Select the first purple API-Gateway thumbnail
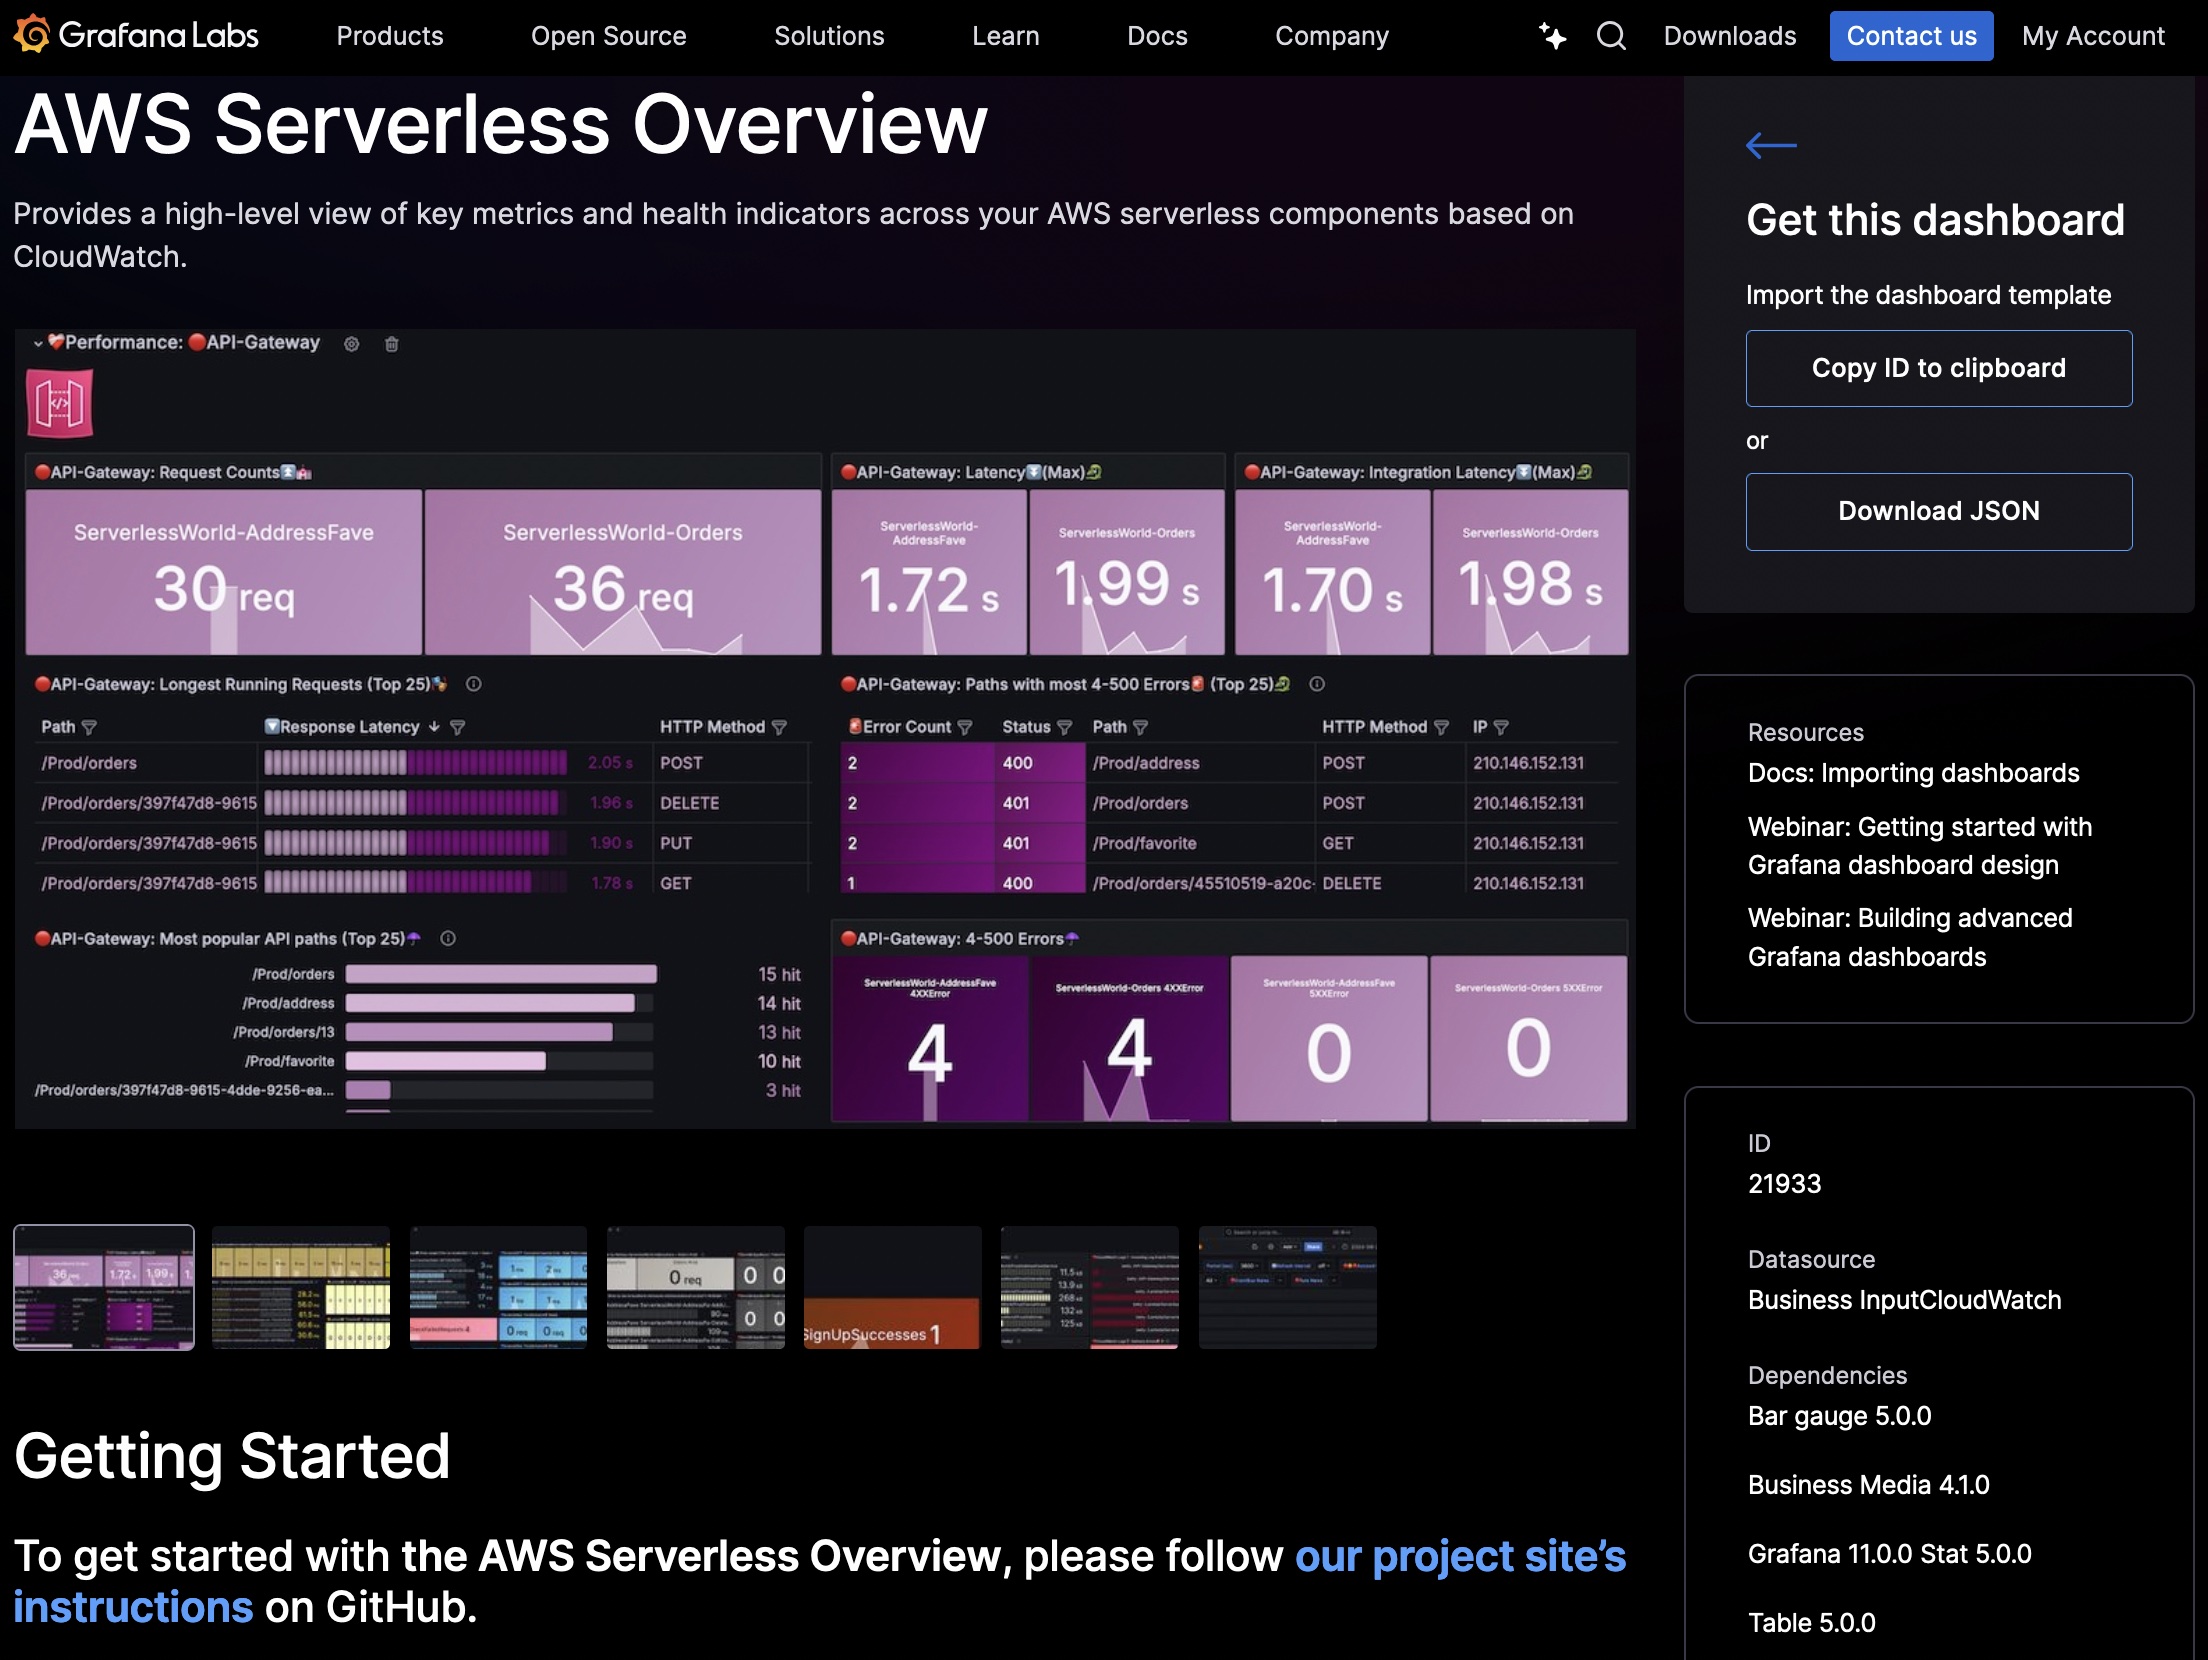The width and height of the screenshot is (2208, 1660). coord(104,1287)
